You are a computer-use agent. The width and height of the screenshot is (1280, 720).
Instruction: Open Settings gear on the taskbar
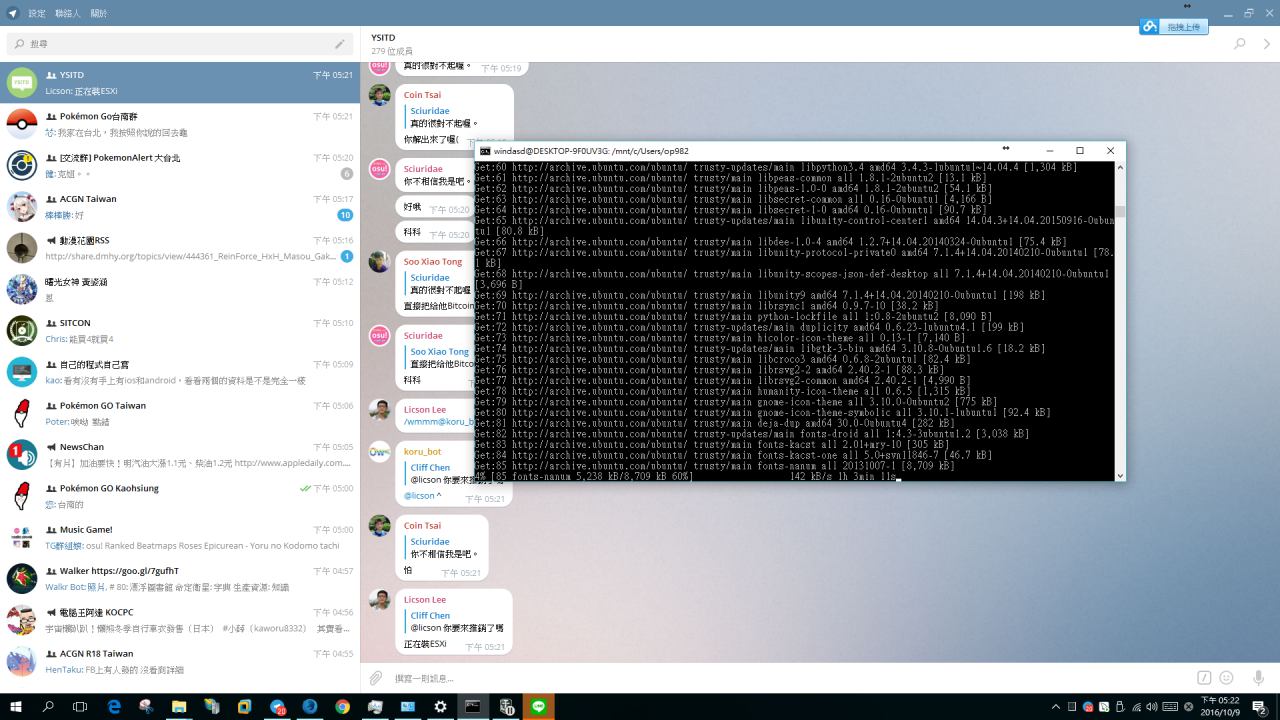[440, 706]
